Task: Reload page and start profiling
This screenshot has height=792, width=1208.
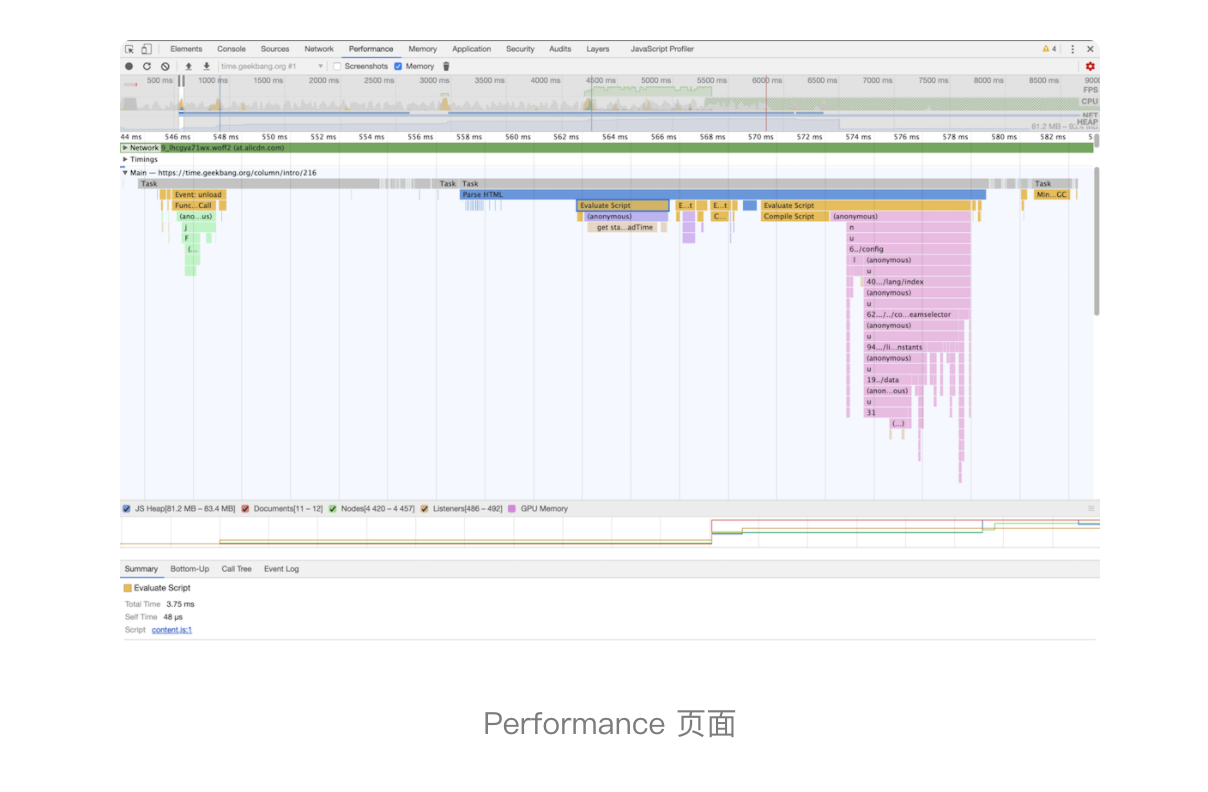Action: click(147, 66)
